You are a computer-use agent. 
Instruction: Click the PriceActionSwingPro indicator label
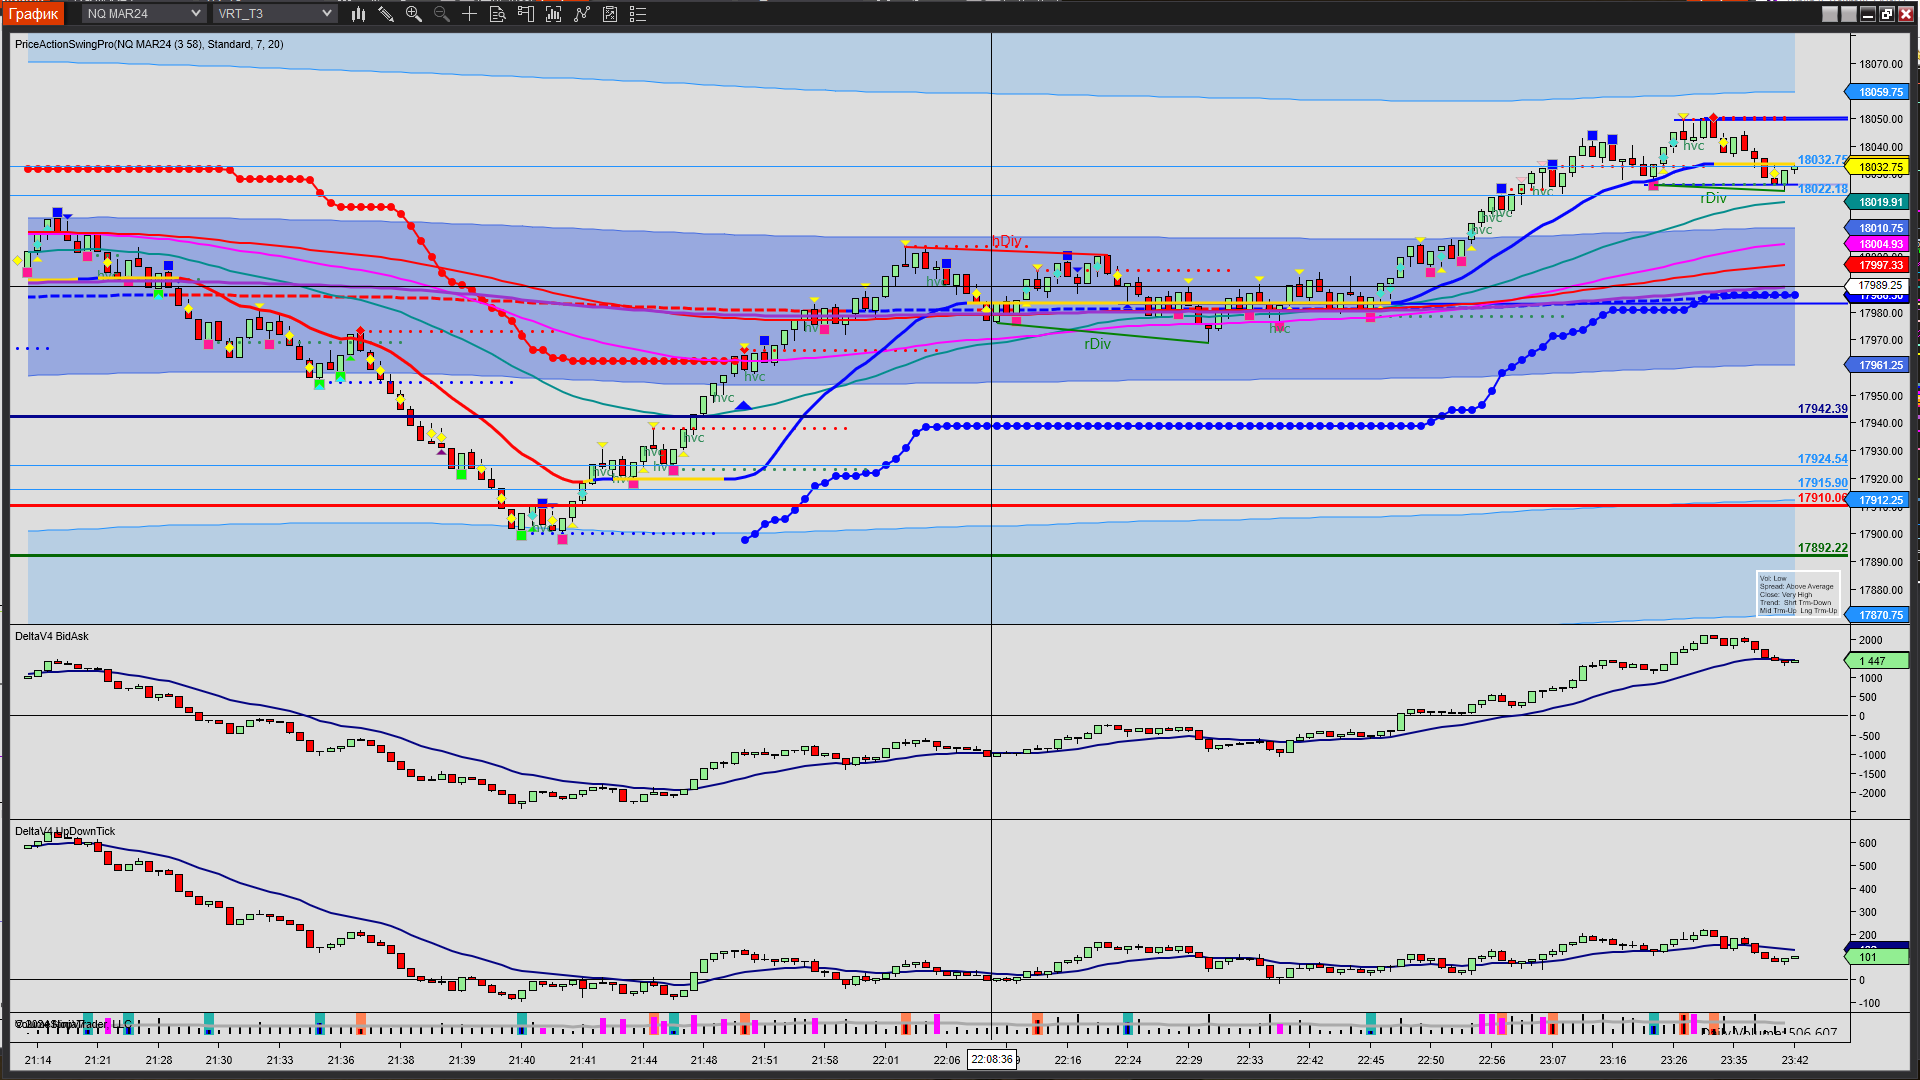[149, 45]
